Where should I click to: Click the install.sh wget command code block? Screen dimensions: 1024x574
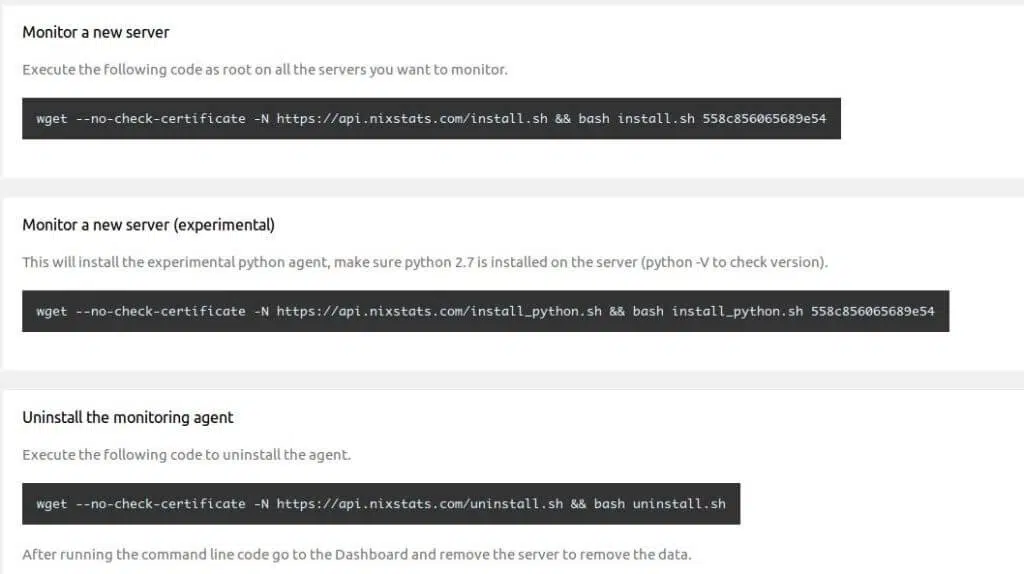click(x=431, y=118)
